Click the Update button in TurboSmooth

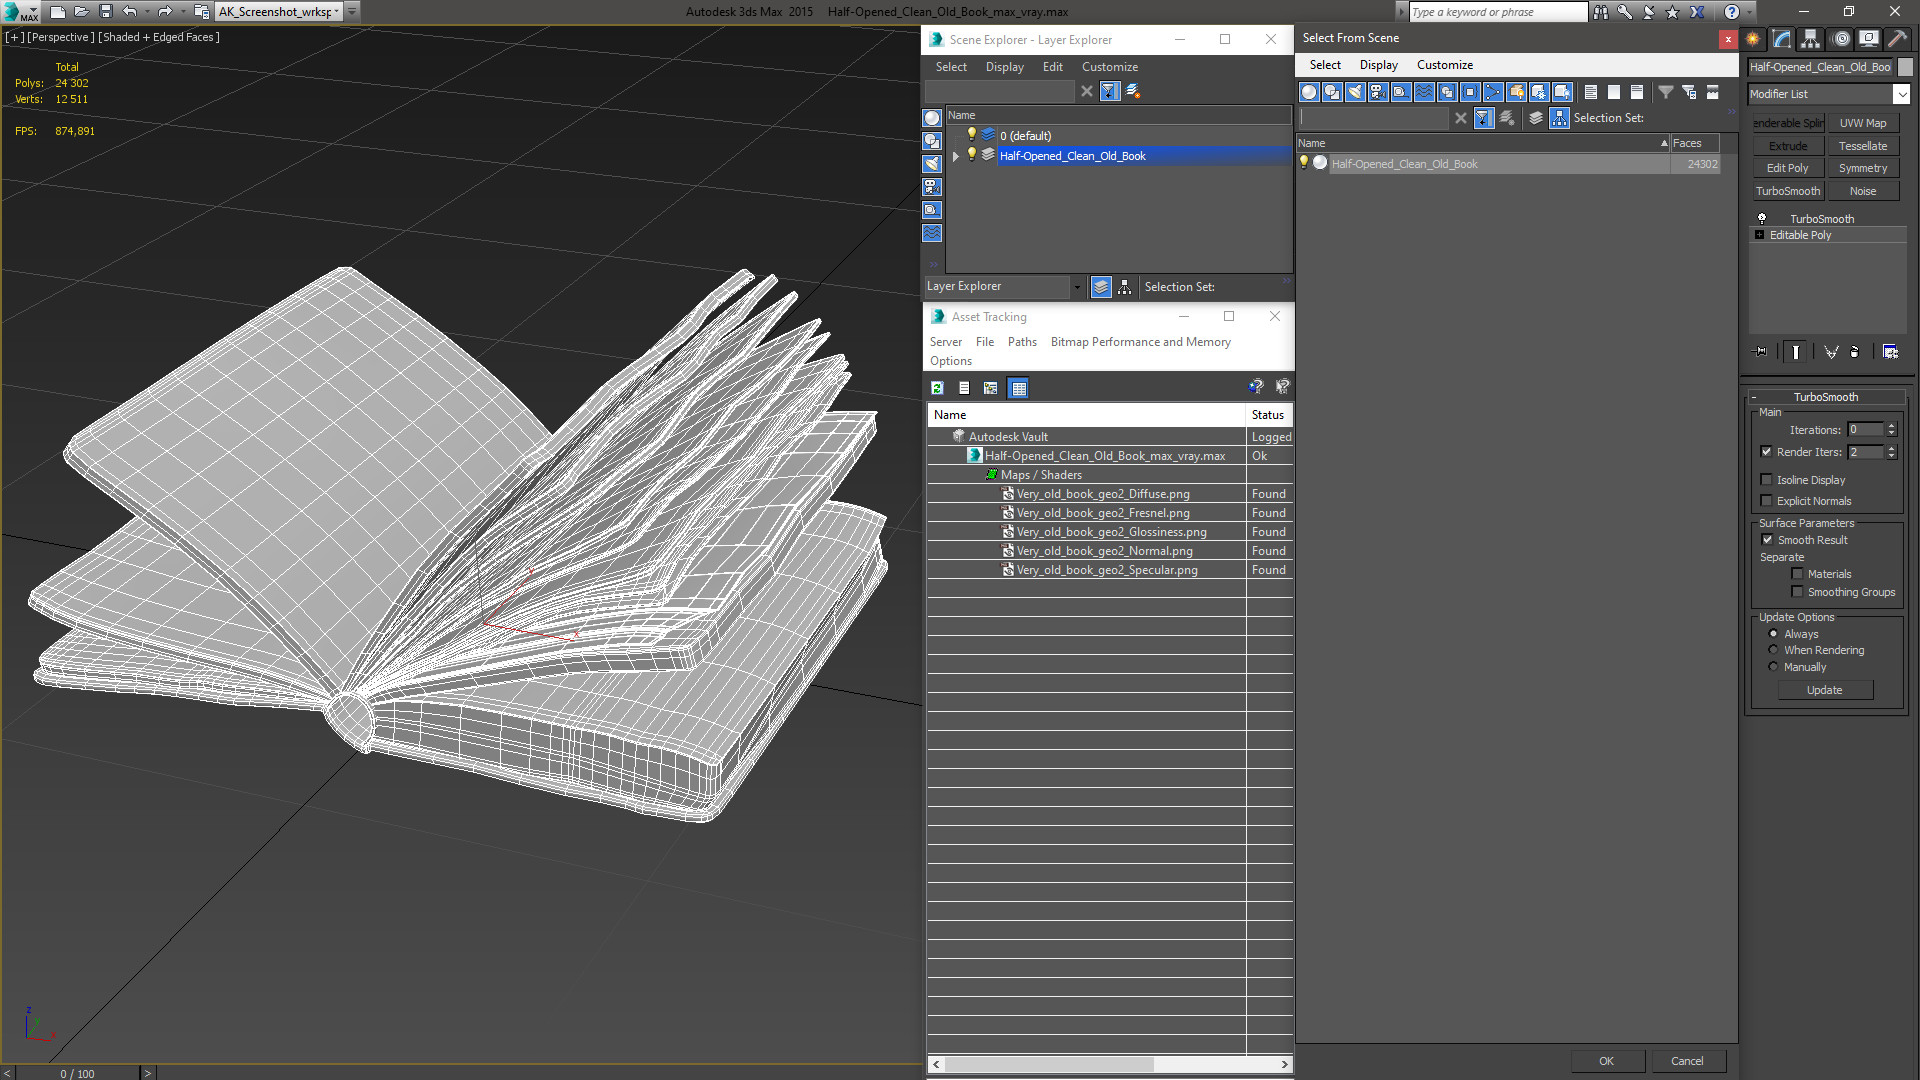(x=1824, y=690)
